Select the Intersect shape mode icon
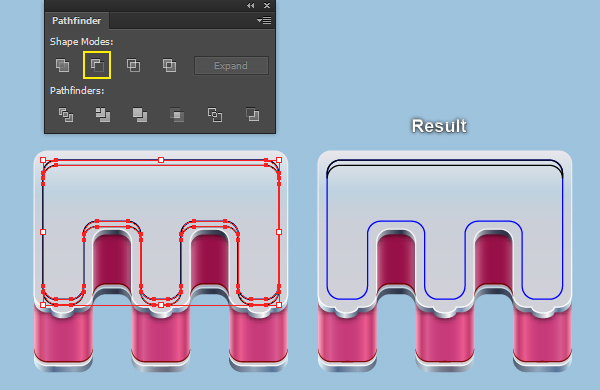This screenshot has width=600, height=390. 133,65
